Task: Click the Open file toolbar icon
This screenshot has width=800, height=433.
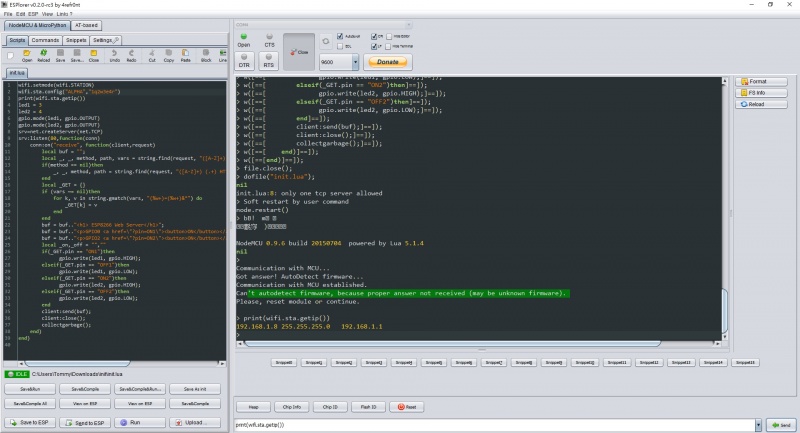Action: point(27,56)
